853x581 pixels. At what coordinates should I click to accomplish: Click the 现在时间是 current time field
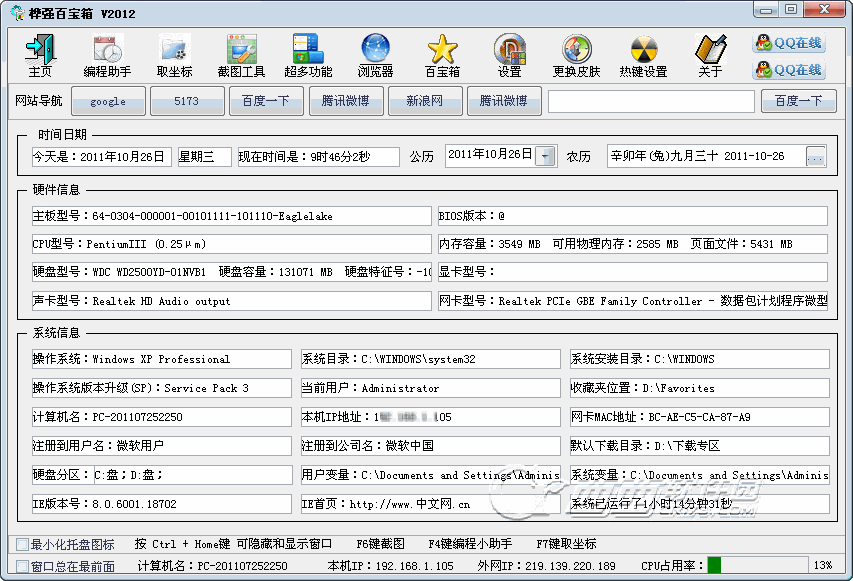[319, 157]
